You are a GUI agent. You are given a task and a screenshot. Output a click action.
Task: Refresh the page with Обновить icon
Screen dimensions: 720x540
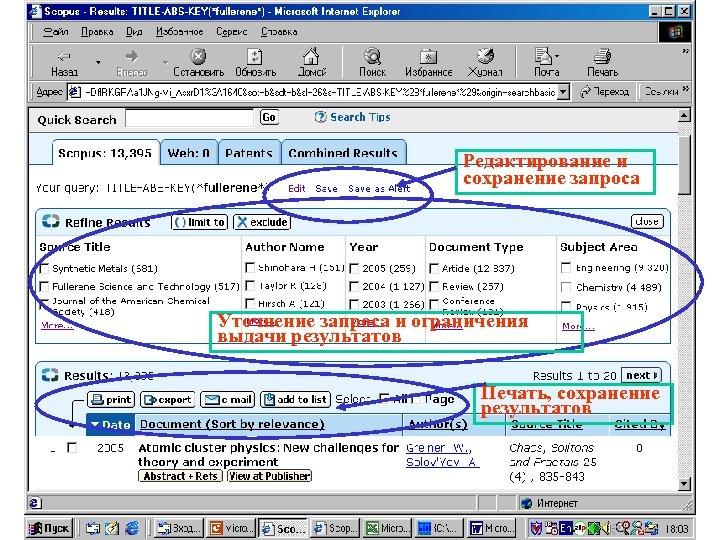pyautogui.click(x=254, y=56)
